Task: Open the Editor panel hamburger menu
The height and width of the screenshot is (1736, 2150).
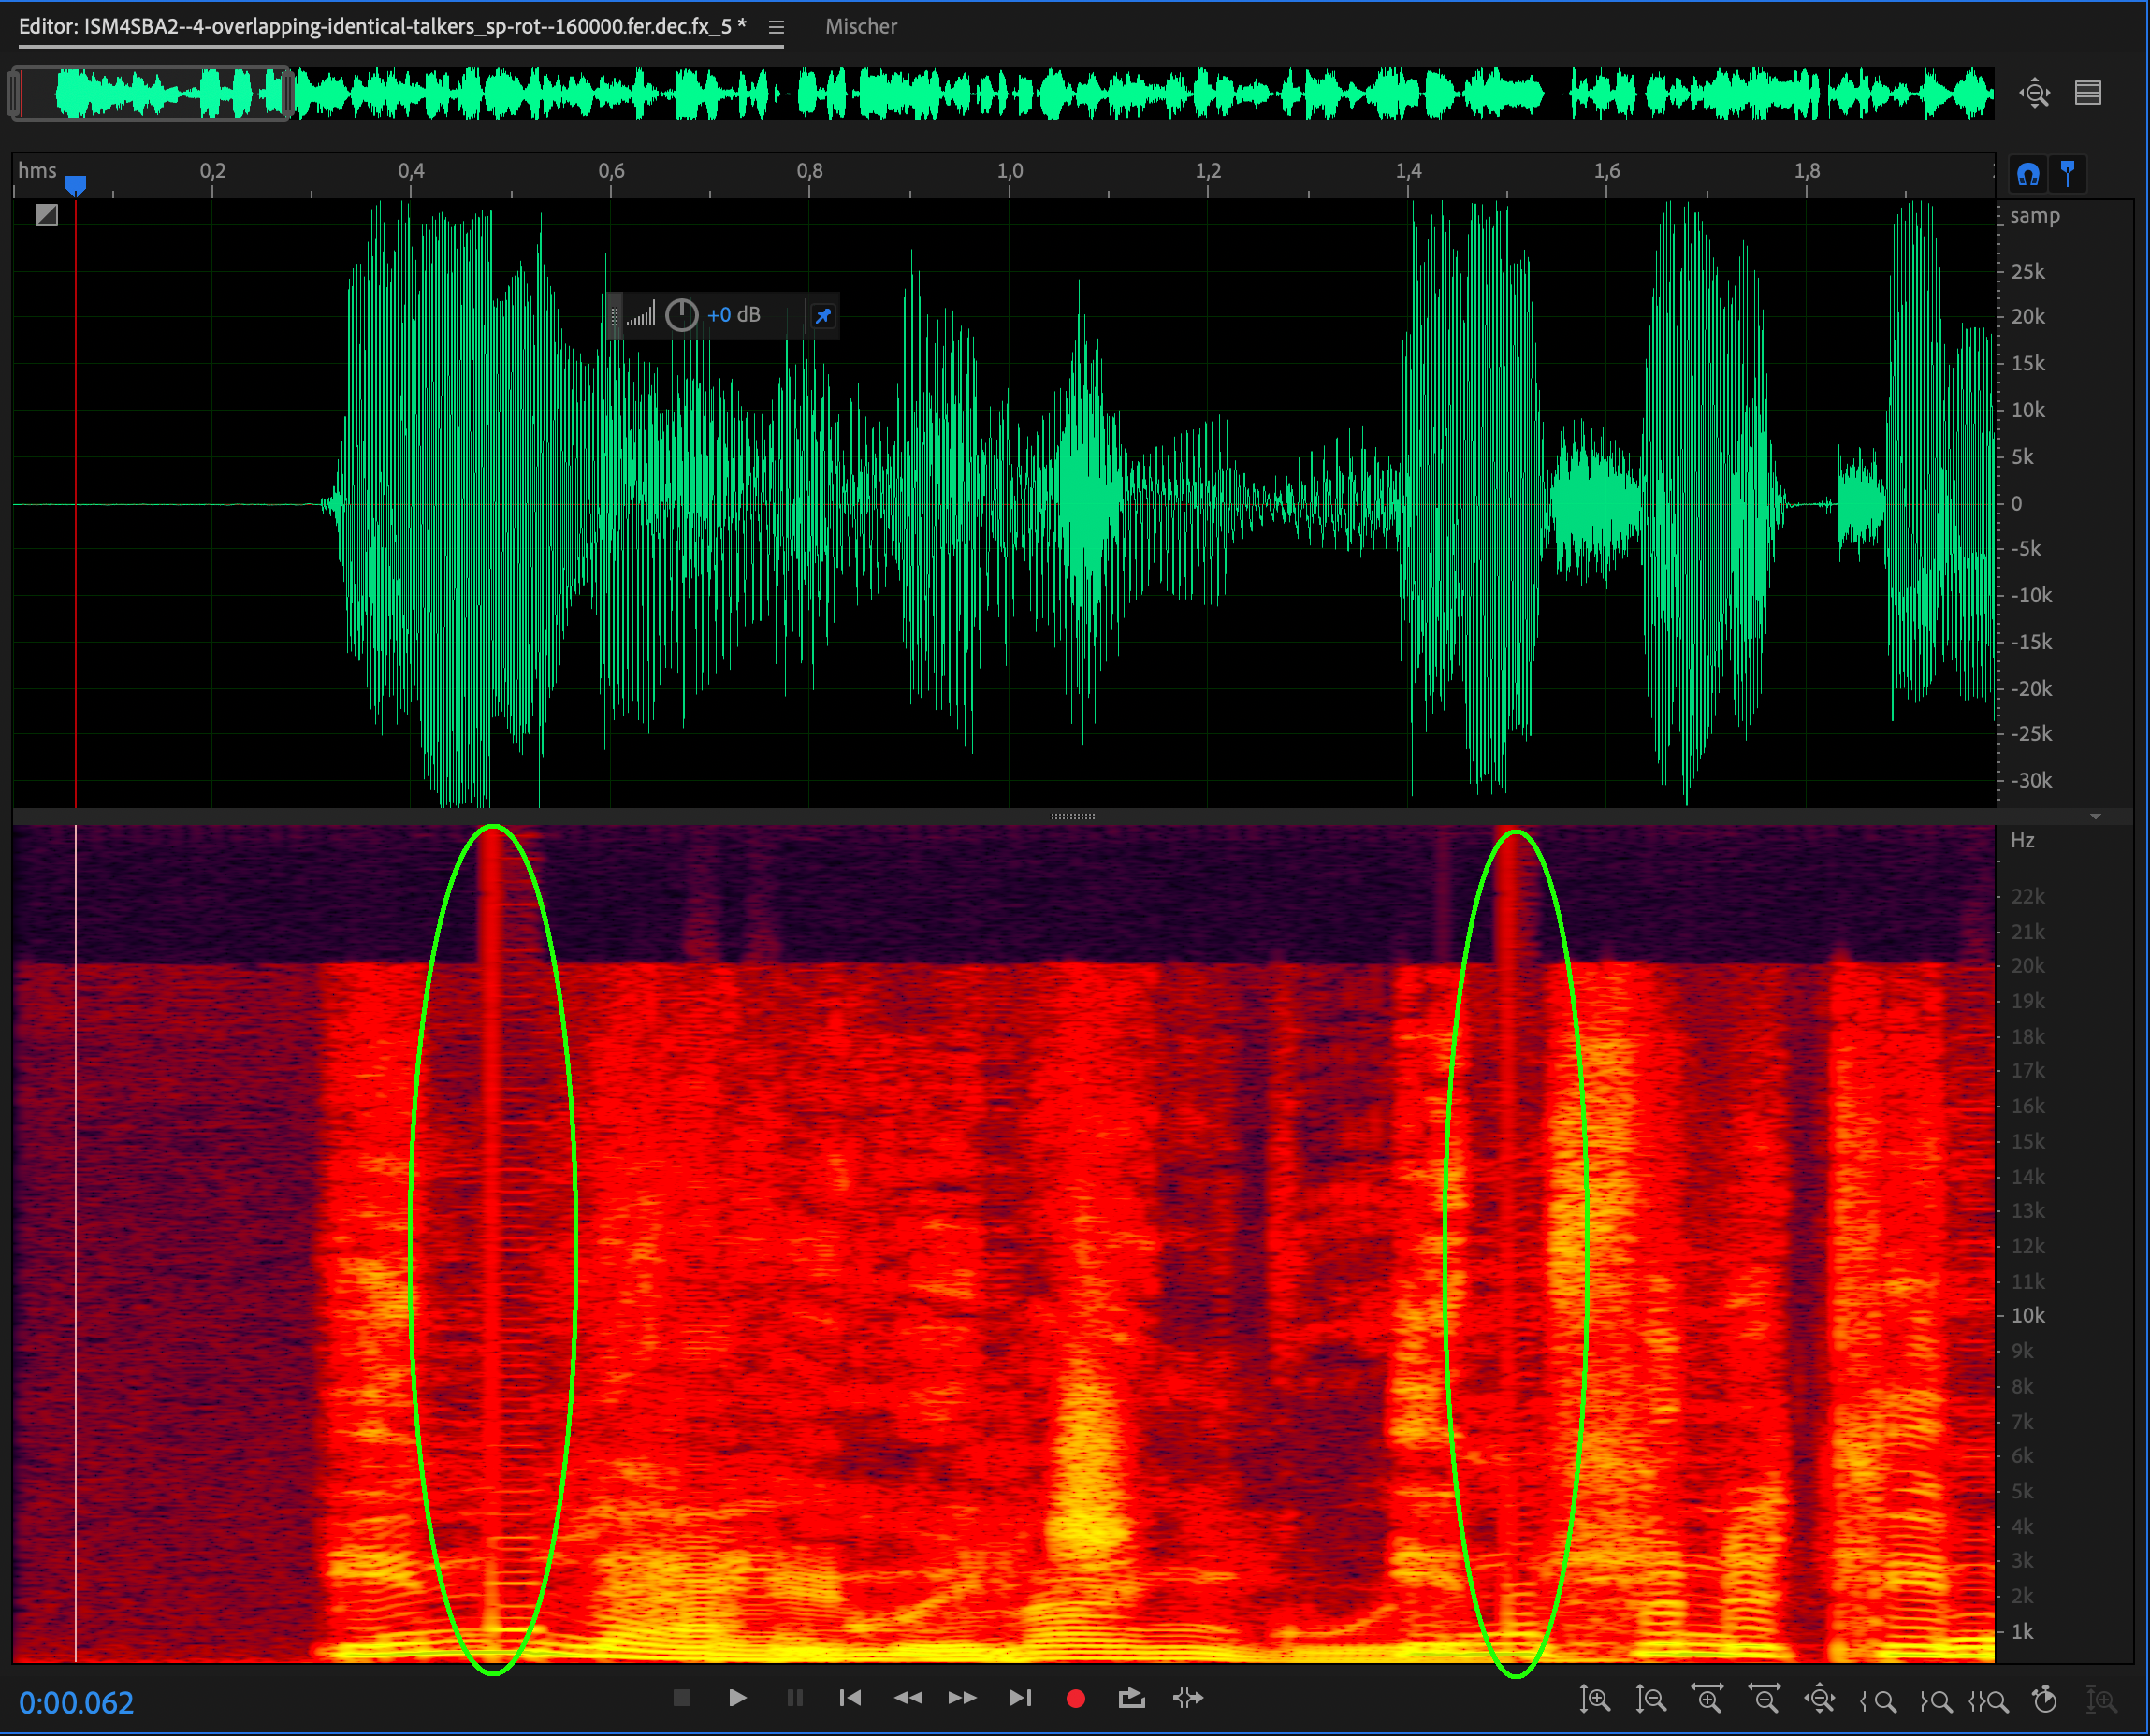Action: coord(776,27)
